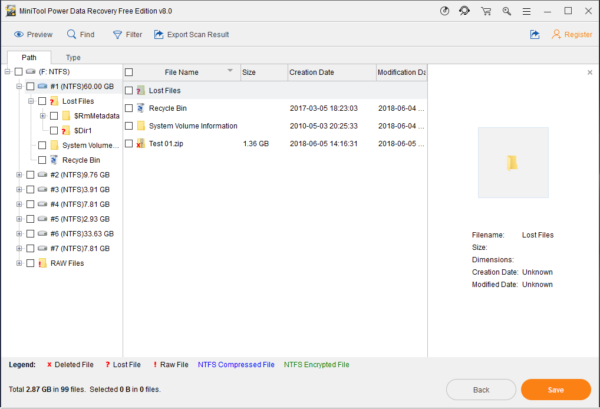
Task: Tick the RAW Files checkbox
Action: click(30, 263)
